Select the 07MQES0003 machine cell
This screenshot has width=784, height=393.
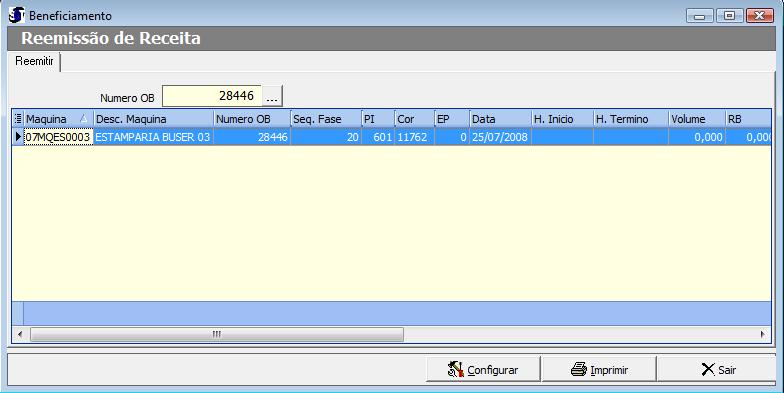(58, 137)
